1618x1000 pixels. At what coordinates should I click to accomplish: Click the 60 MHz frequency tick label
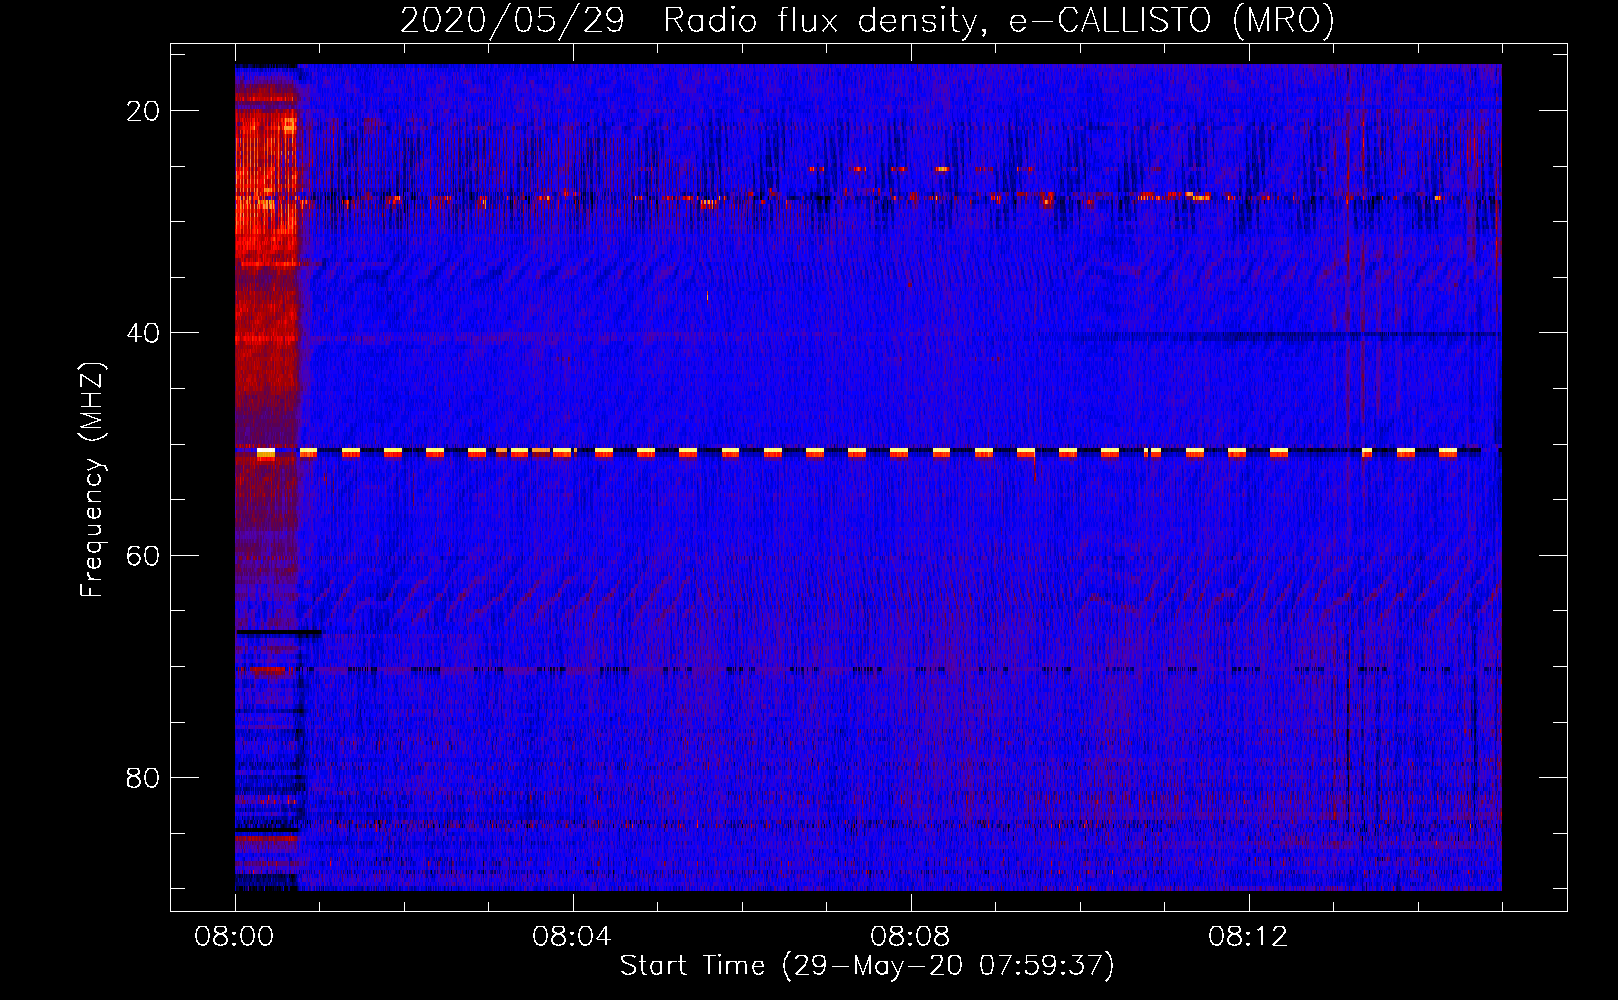[143, 555]
